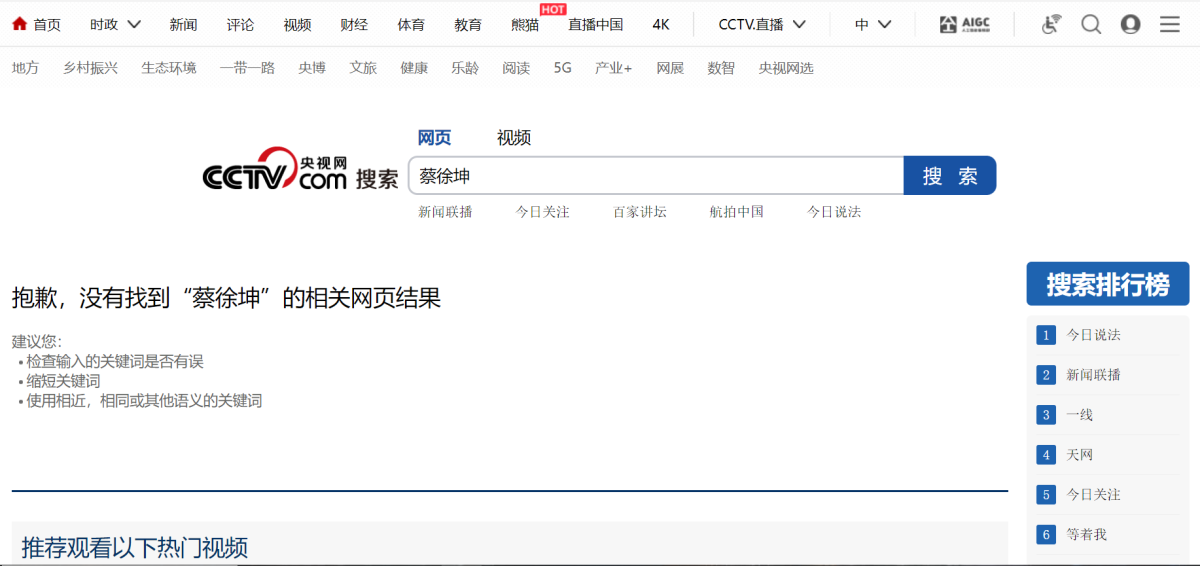This screenshot has width=1200, height=566.
Task: Open the 文旅 link
Action: (x=363, y=68)
